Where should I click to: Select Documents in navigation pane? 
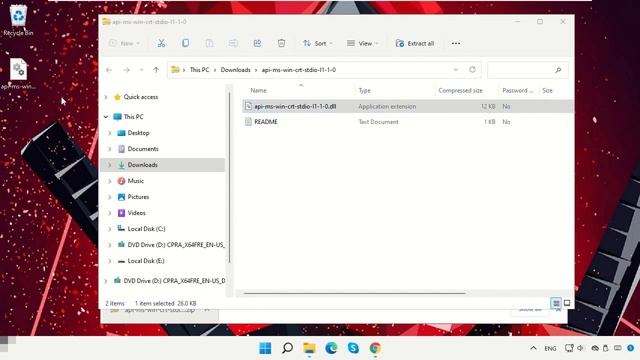[143, 149]
